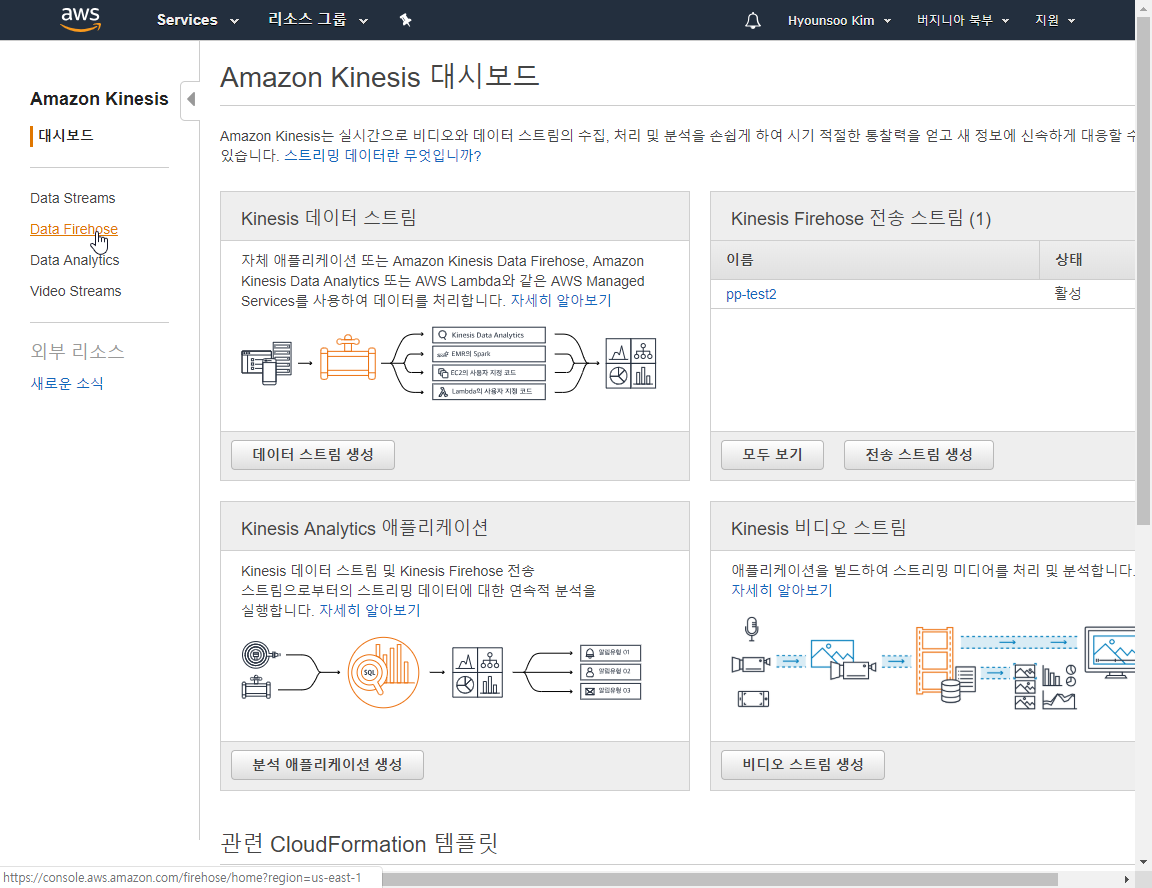Click the 모두 보기 button
The width and height of the screenshot is (1152, 888).
point(772,455)
